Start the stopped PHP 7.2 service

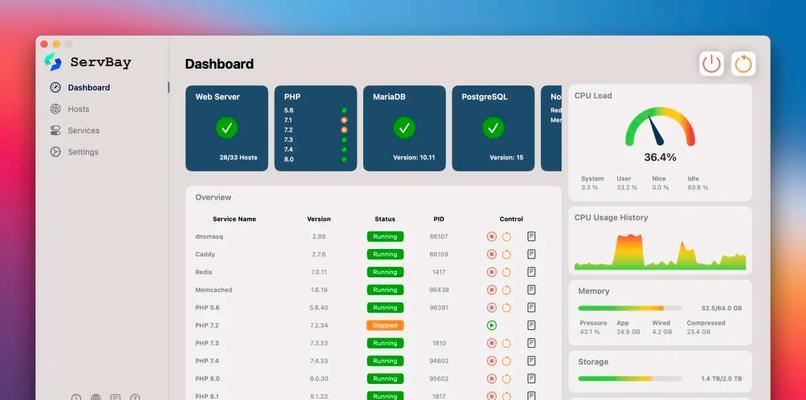[x=491, y=325]
